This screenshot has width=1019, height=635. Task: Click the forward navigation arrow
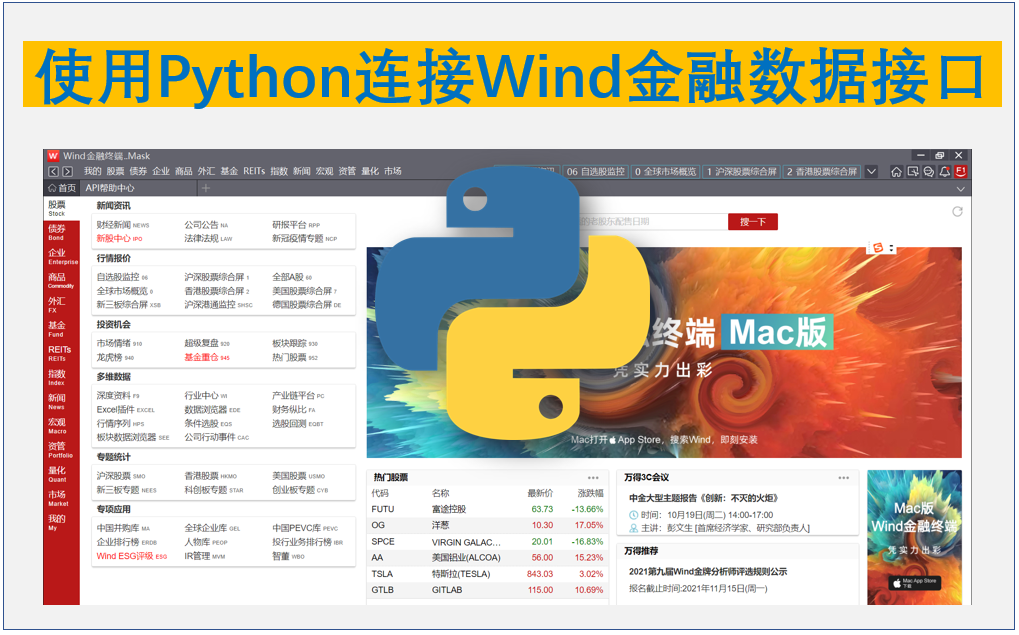click(66, 171)
